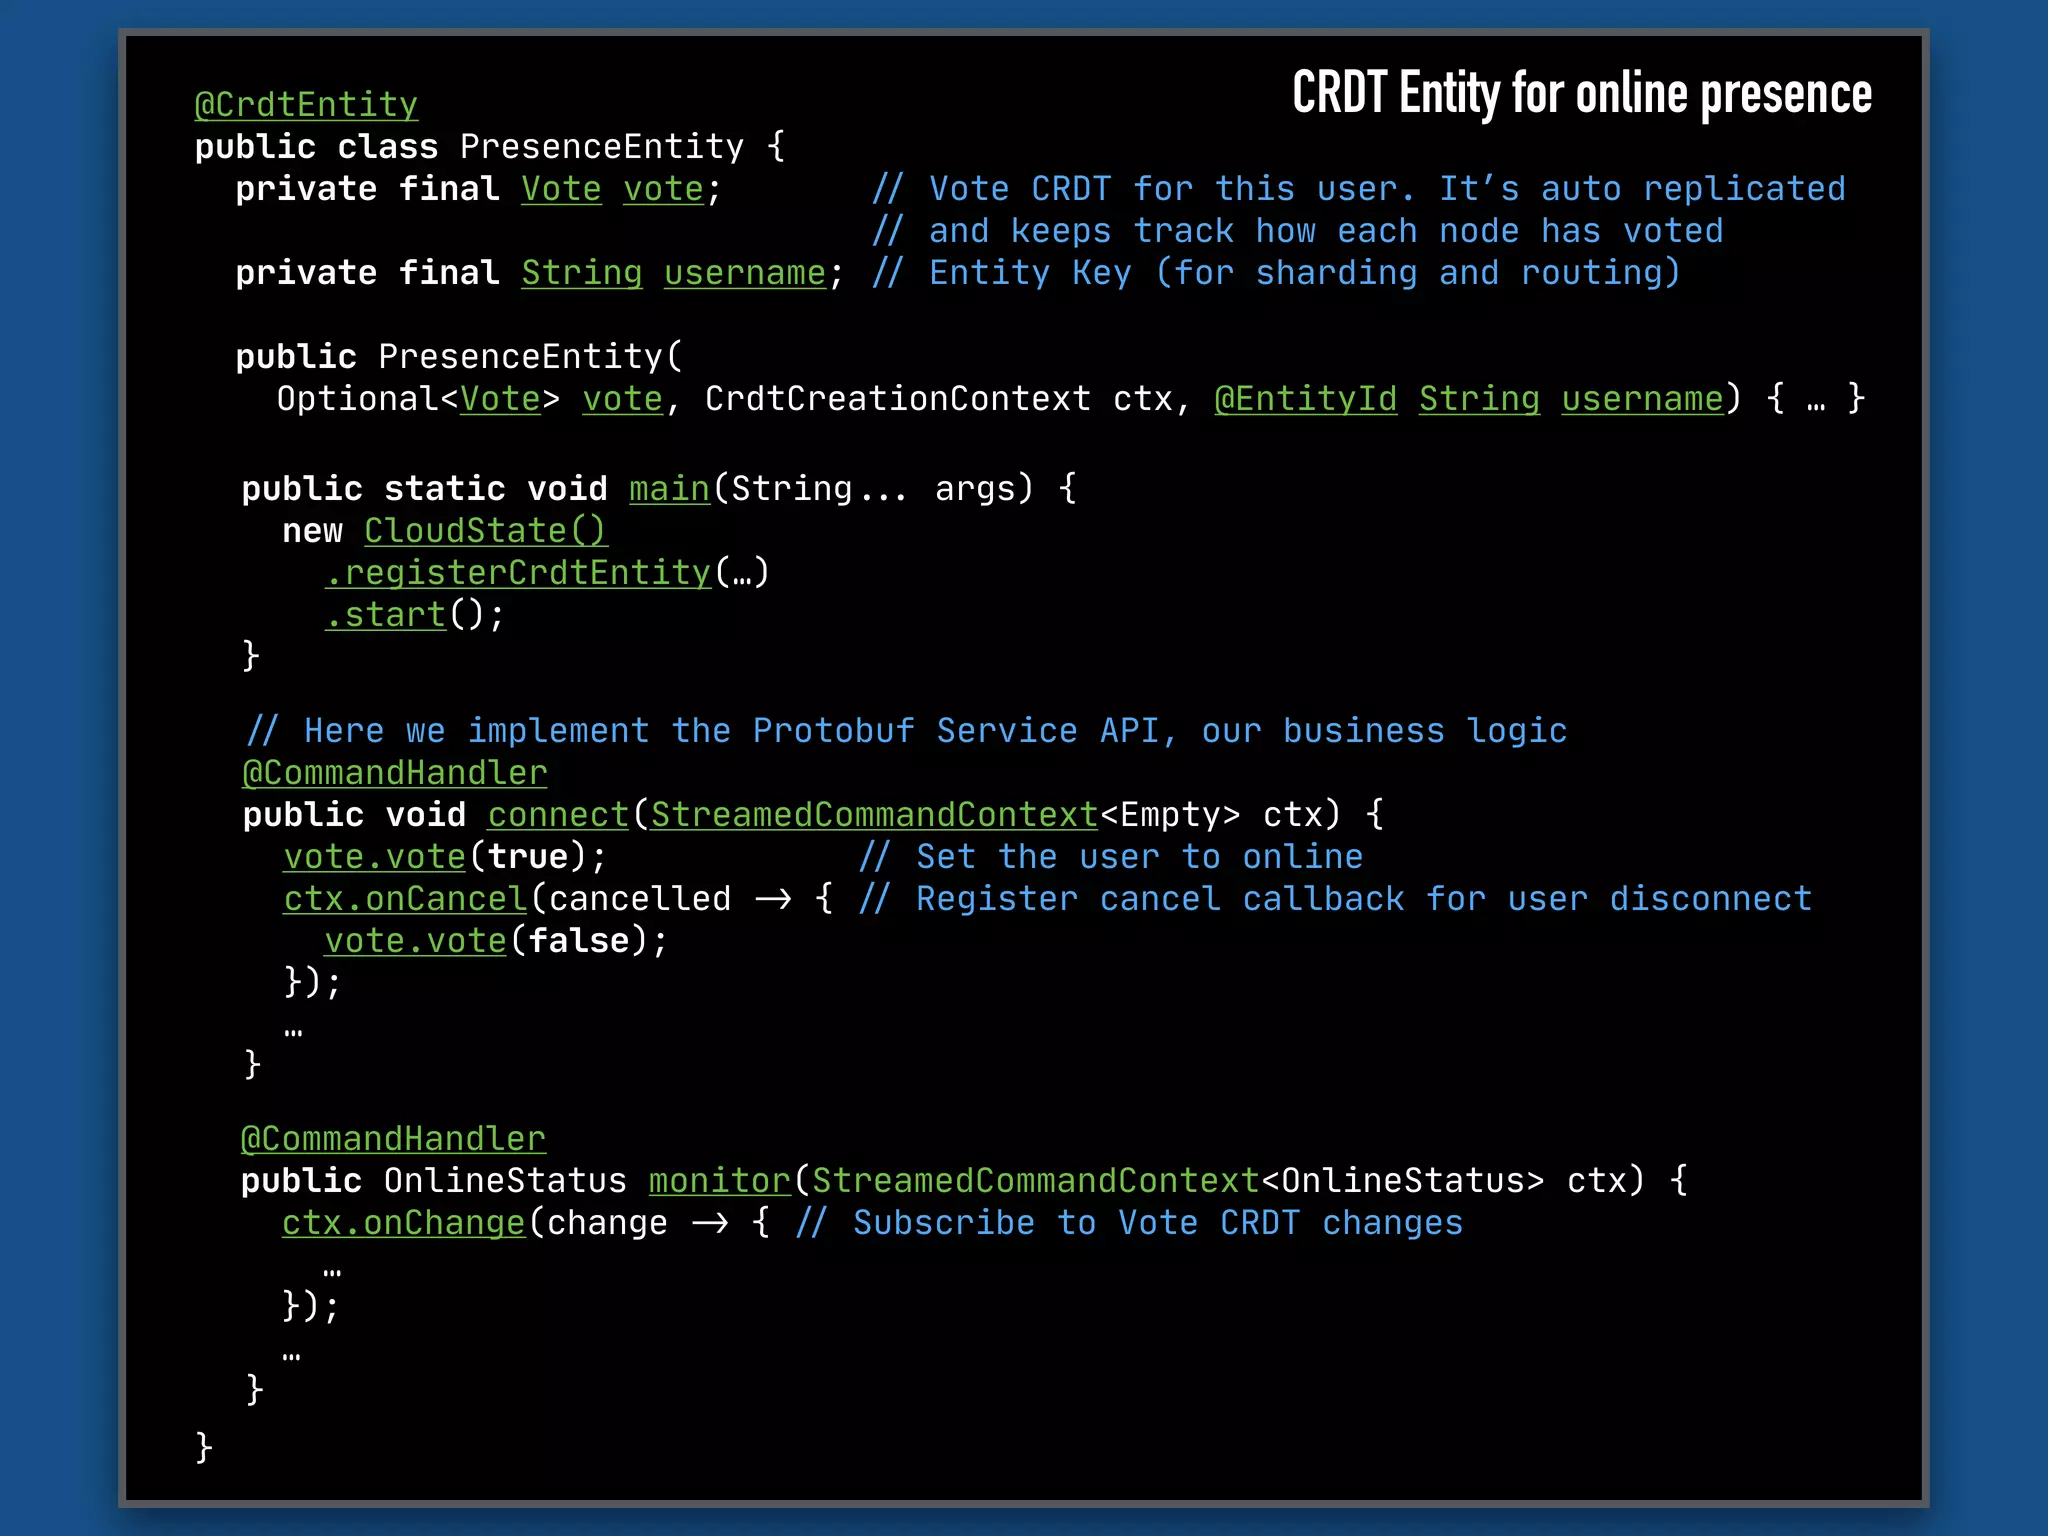Click 'vote.vote' in the false call

click(415, 941)
